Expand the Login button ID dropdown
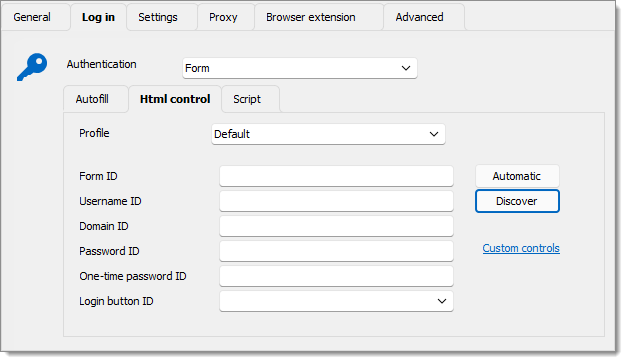 [x=336, y=301]
